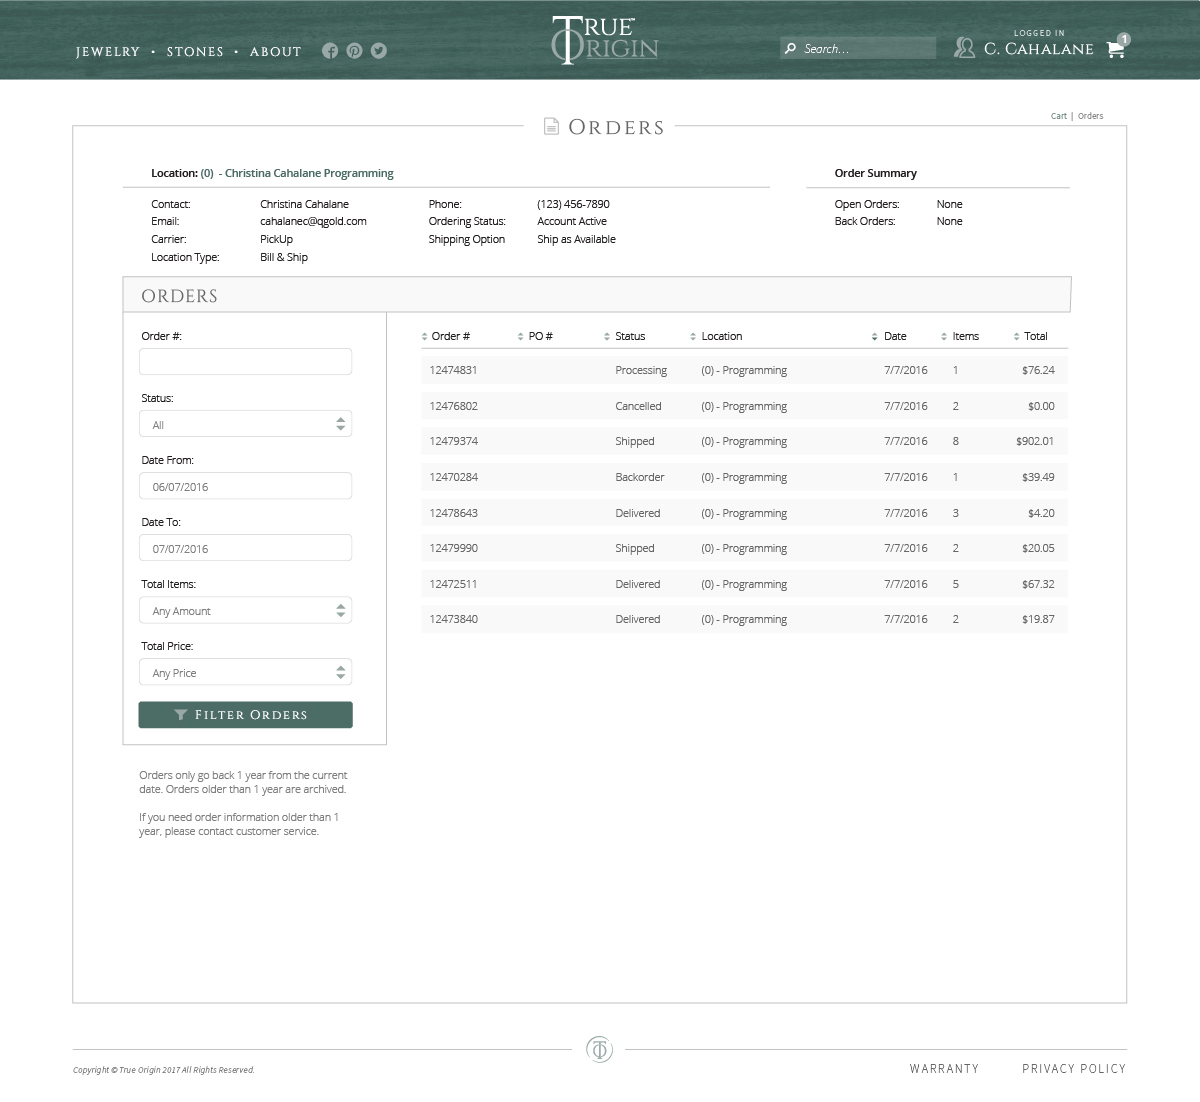Open the Facebook social icon
The height and width of the screenshot is (1102, 1200).
(x=330, y=51)
